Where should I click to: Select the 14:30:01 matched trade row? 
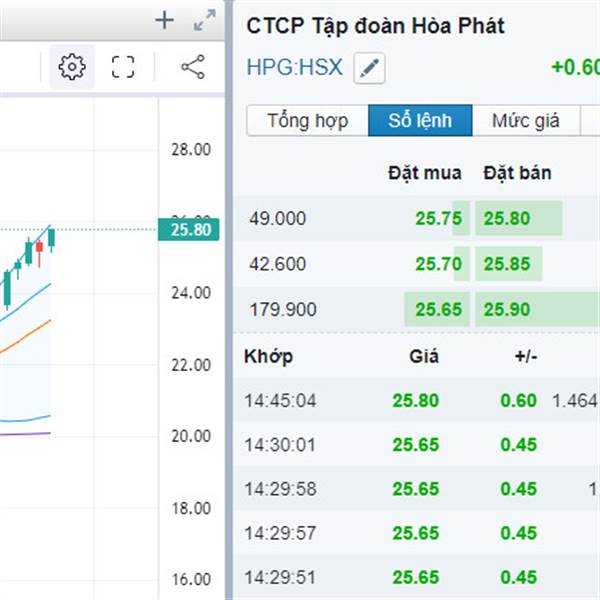[417, 445]
